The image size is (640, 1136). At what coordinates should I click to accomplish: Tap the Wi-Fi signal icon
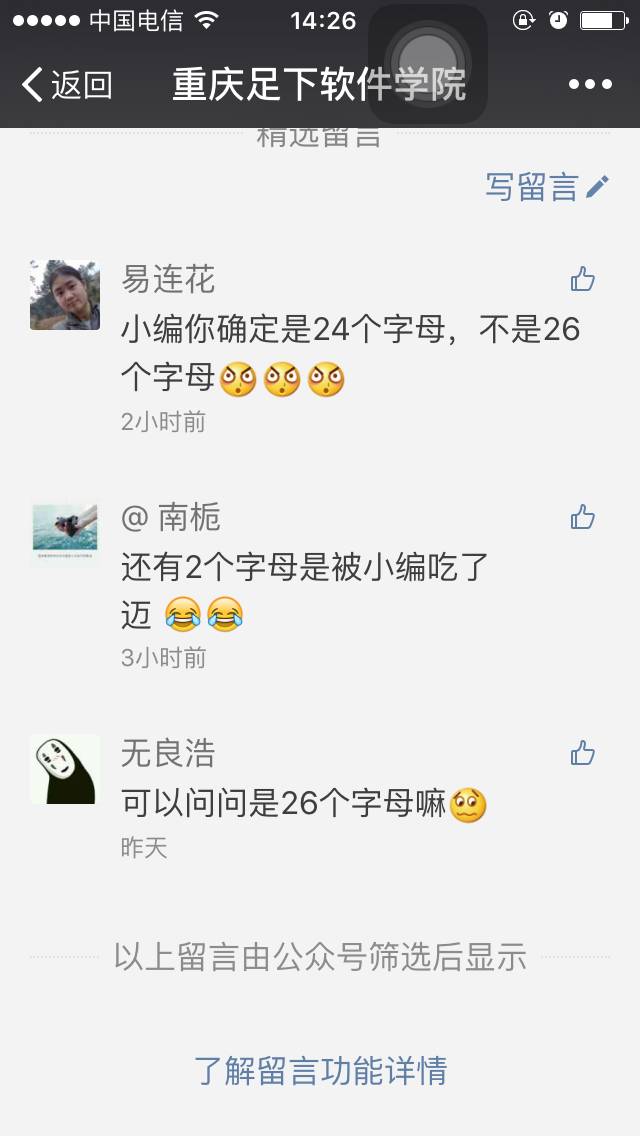(x=207, y=20)
